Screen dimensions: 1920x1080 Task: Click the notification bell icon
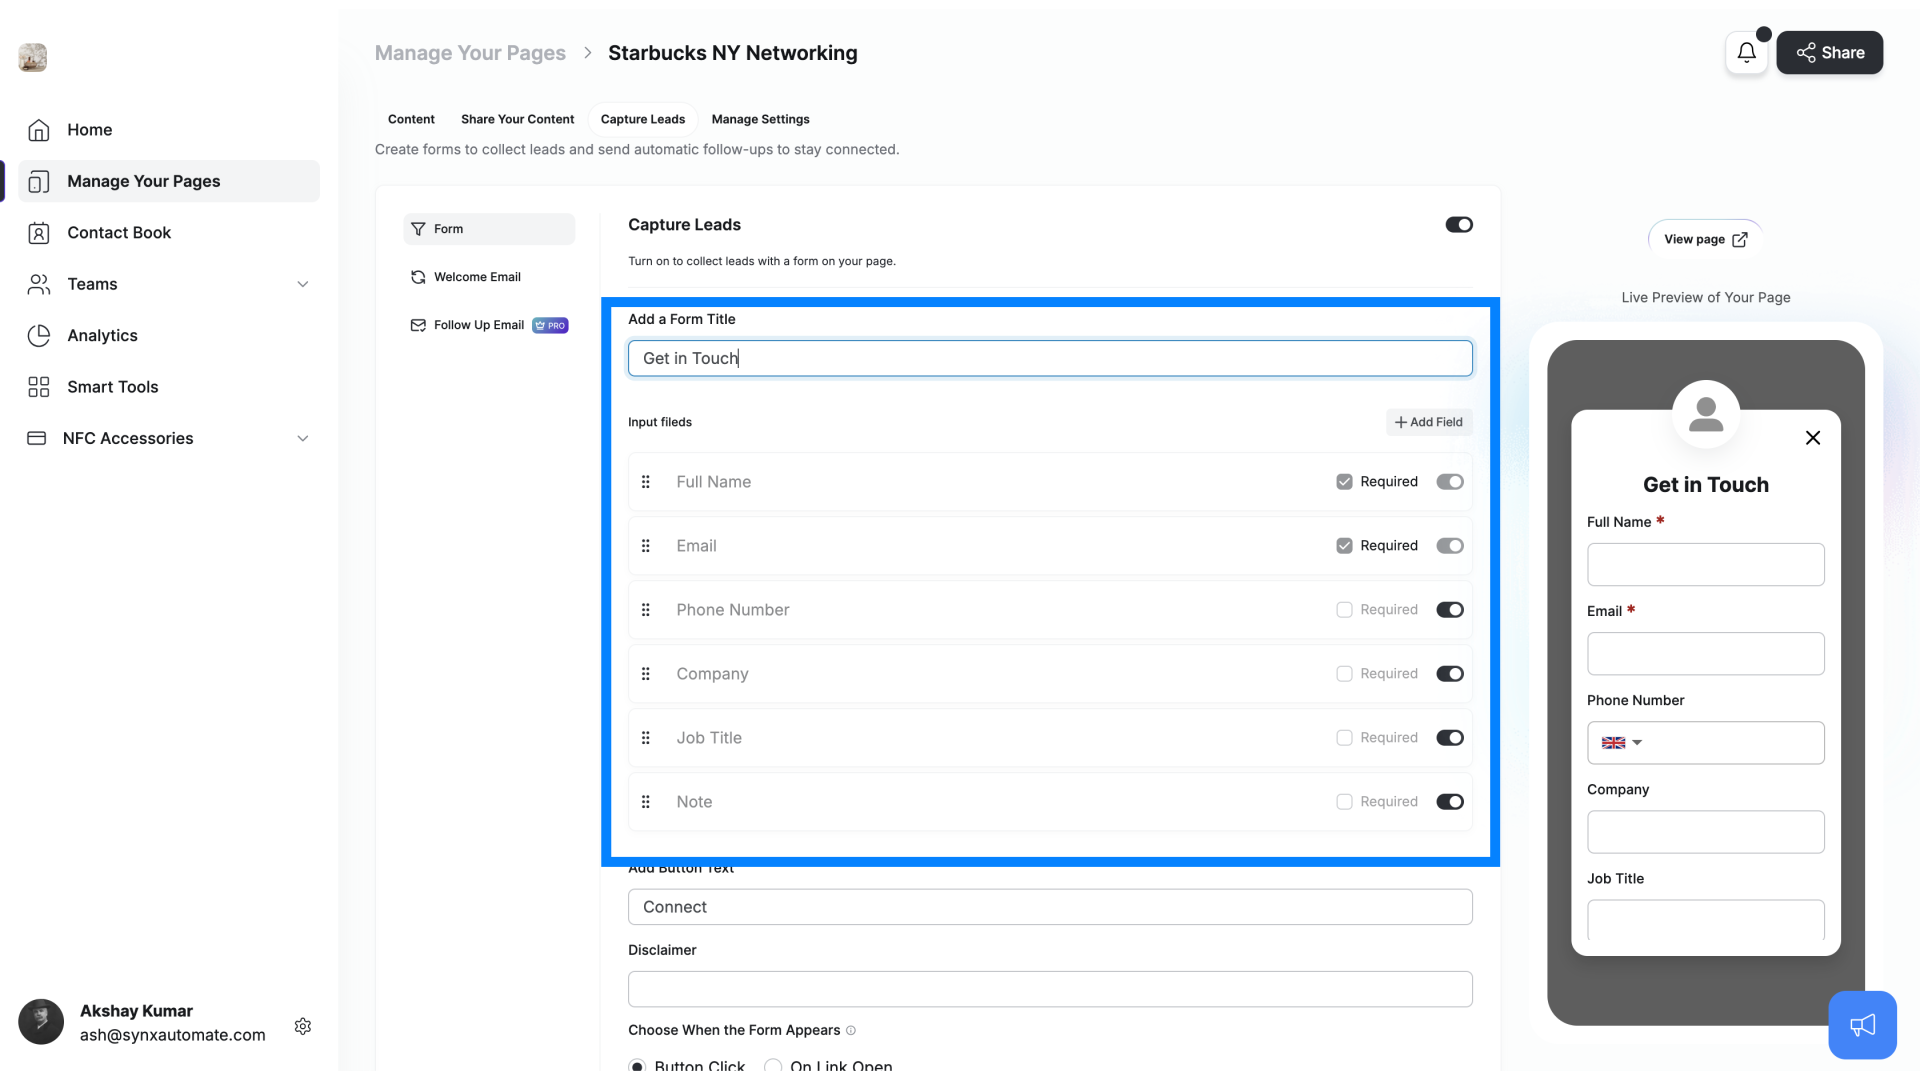[1746, 53]
